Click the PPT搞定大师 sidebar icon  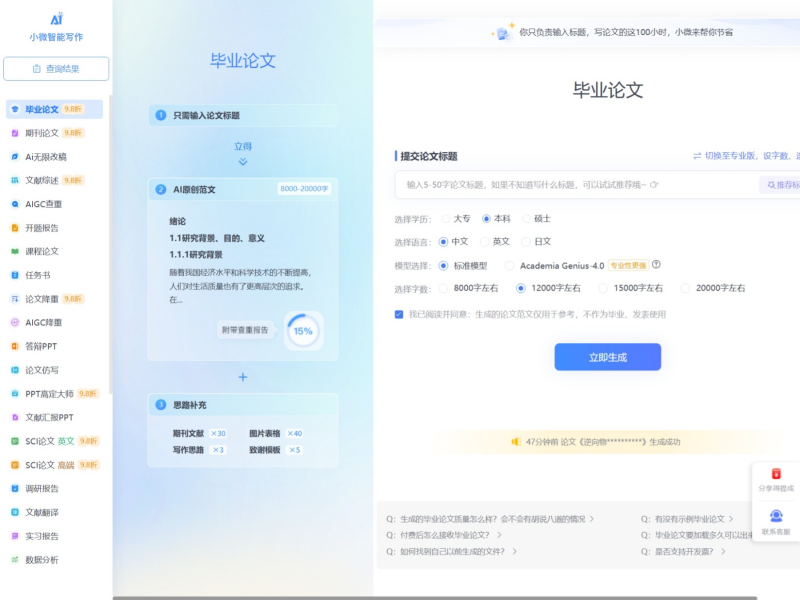[x=15, y=393]
